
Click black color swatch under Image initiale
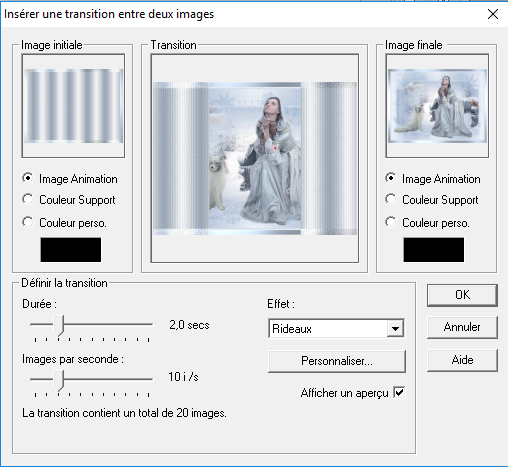click(x=71, y=250)
